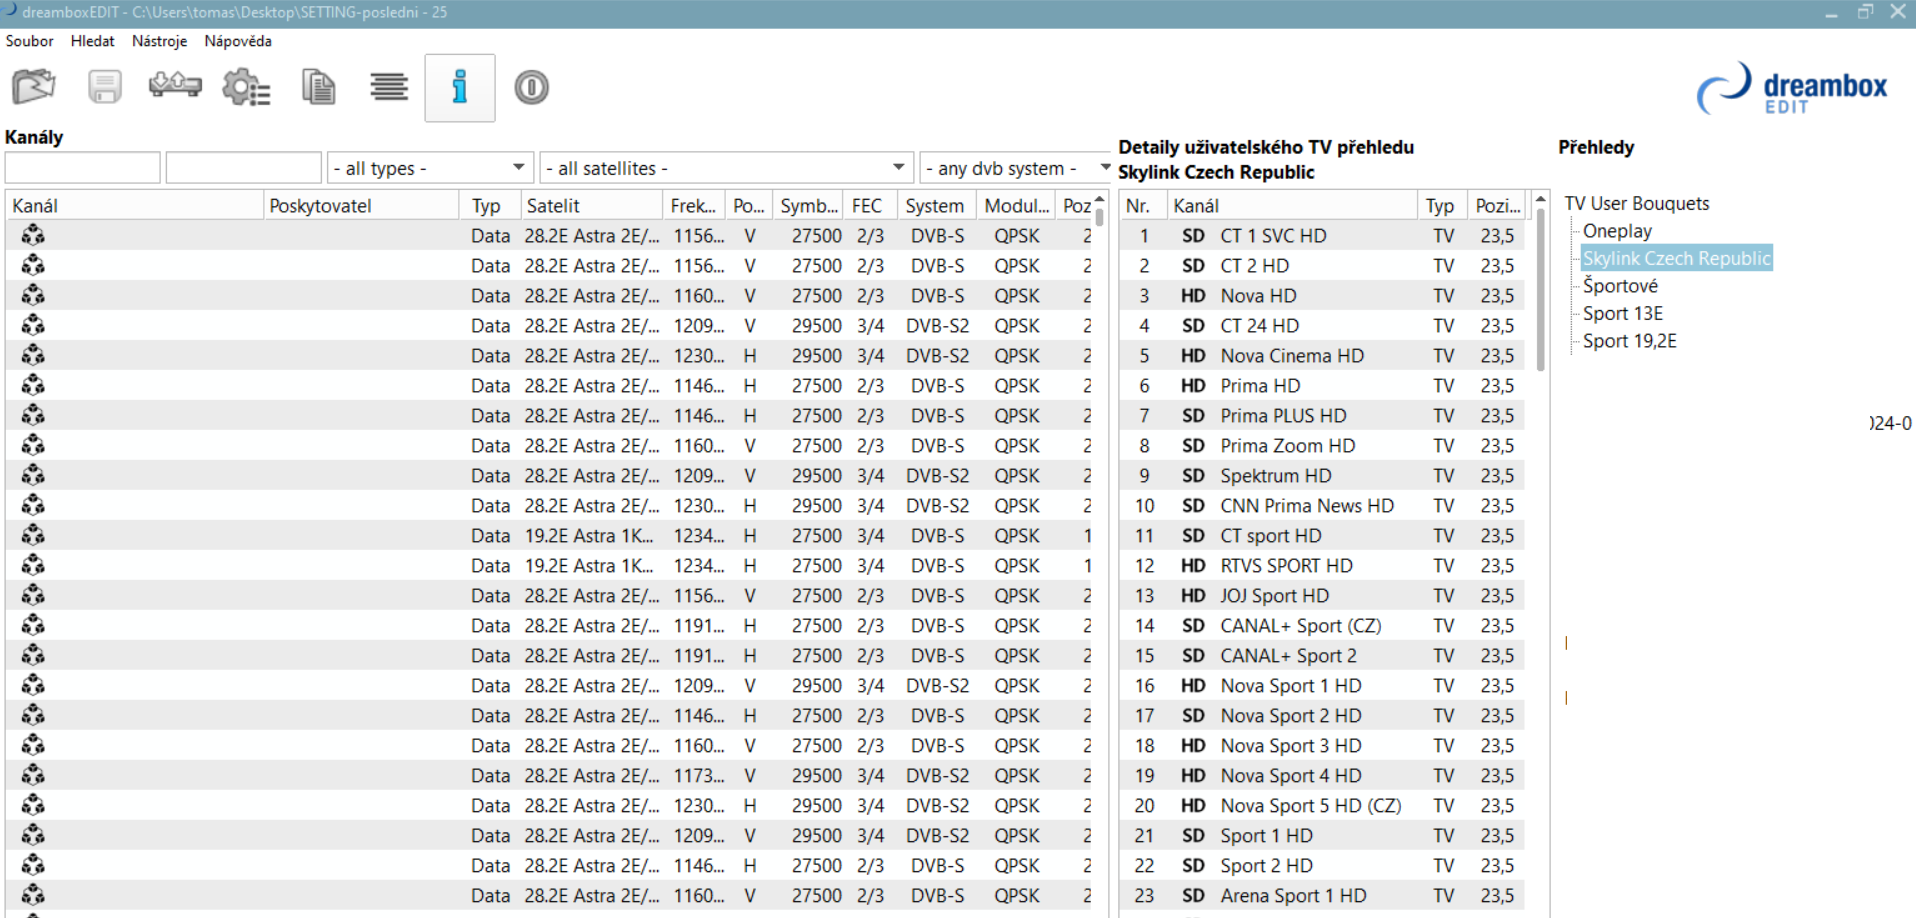Select the "CNN Prima News HD" channel row
The width and height of the screenshot is (1916, 918).
pos(1324,506)
